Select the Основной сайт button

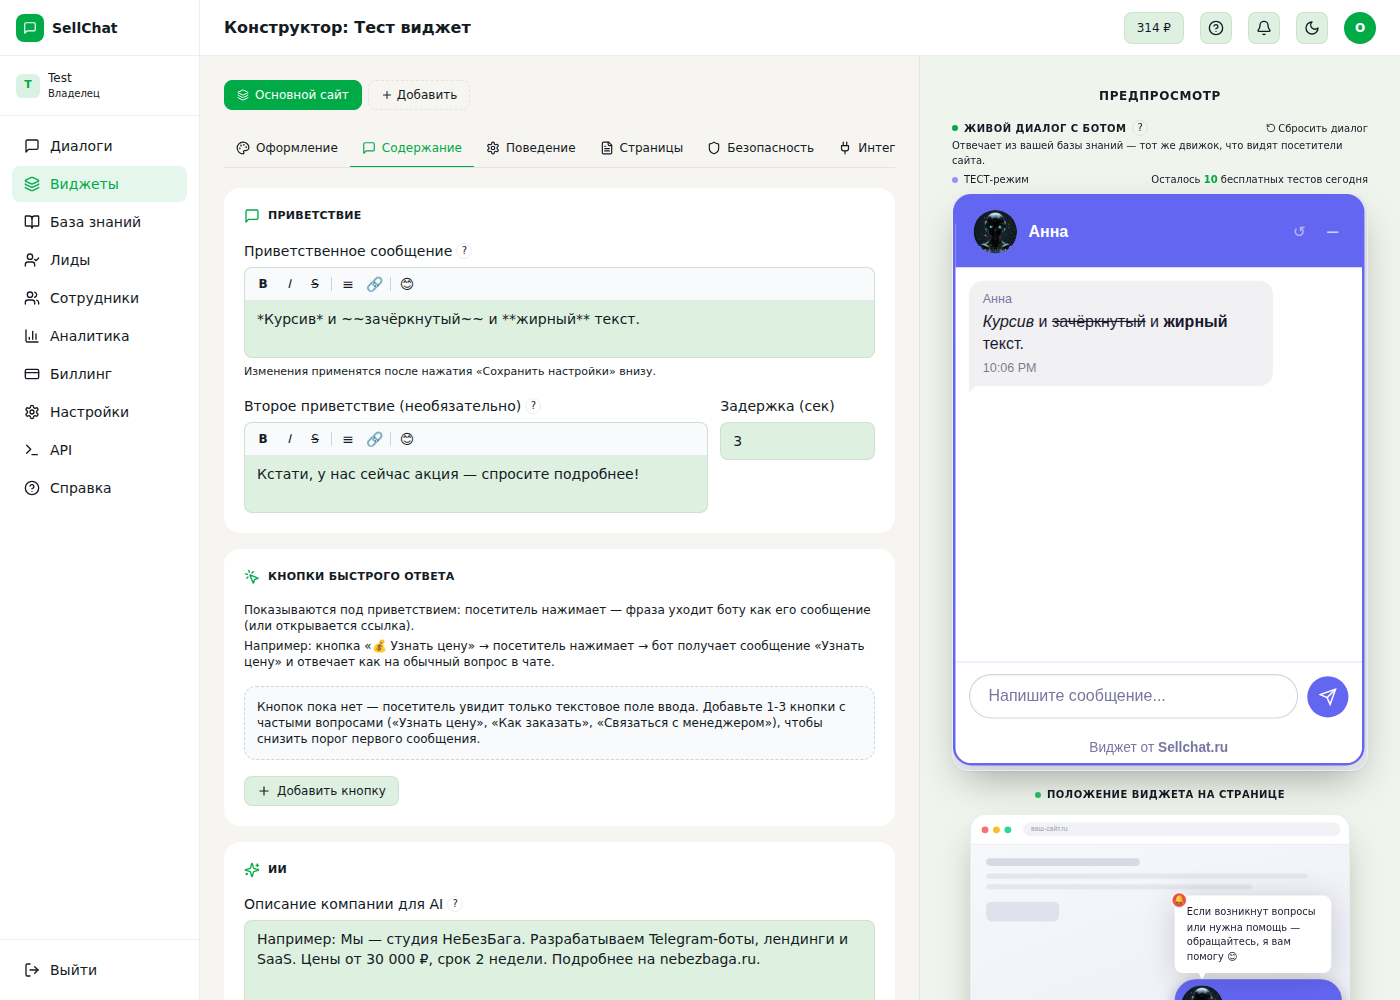click(293, 95)
